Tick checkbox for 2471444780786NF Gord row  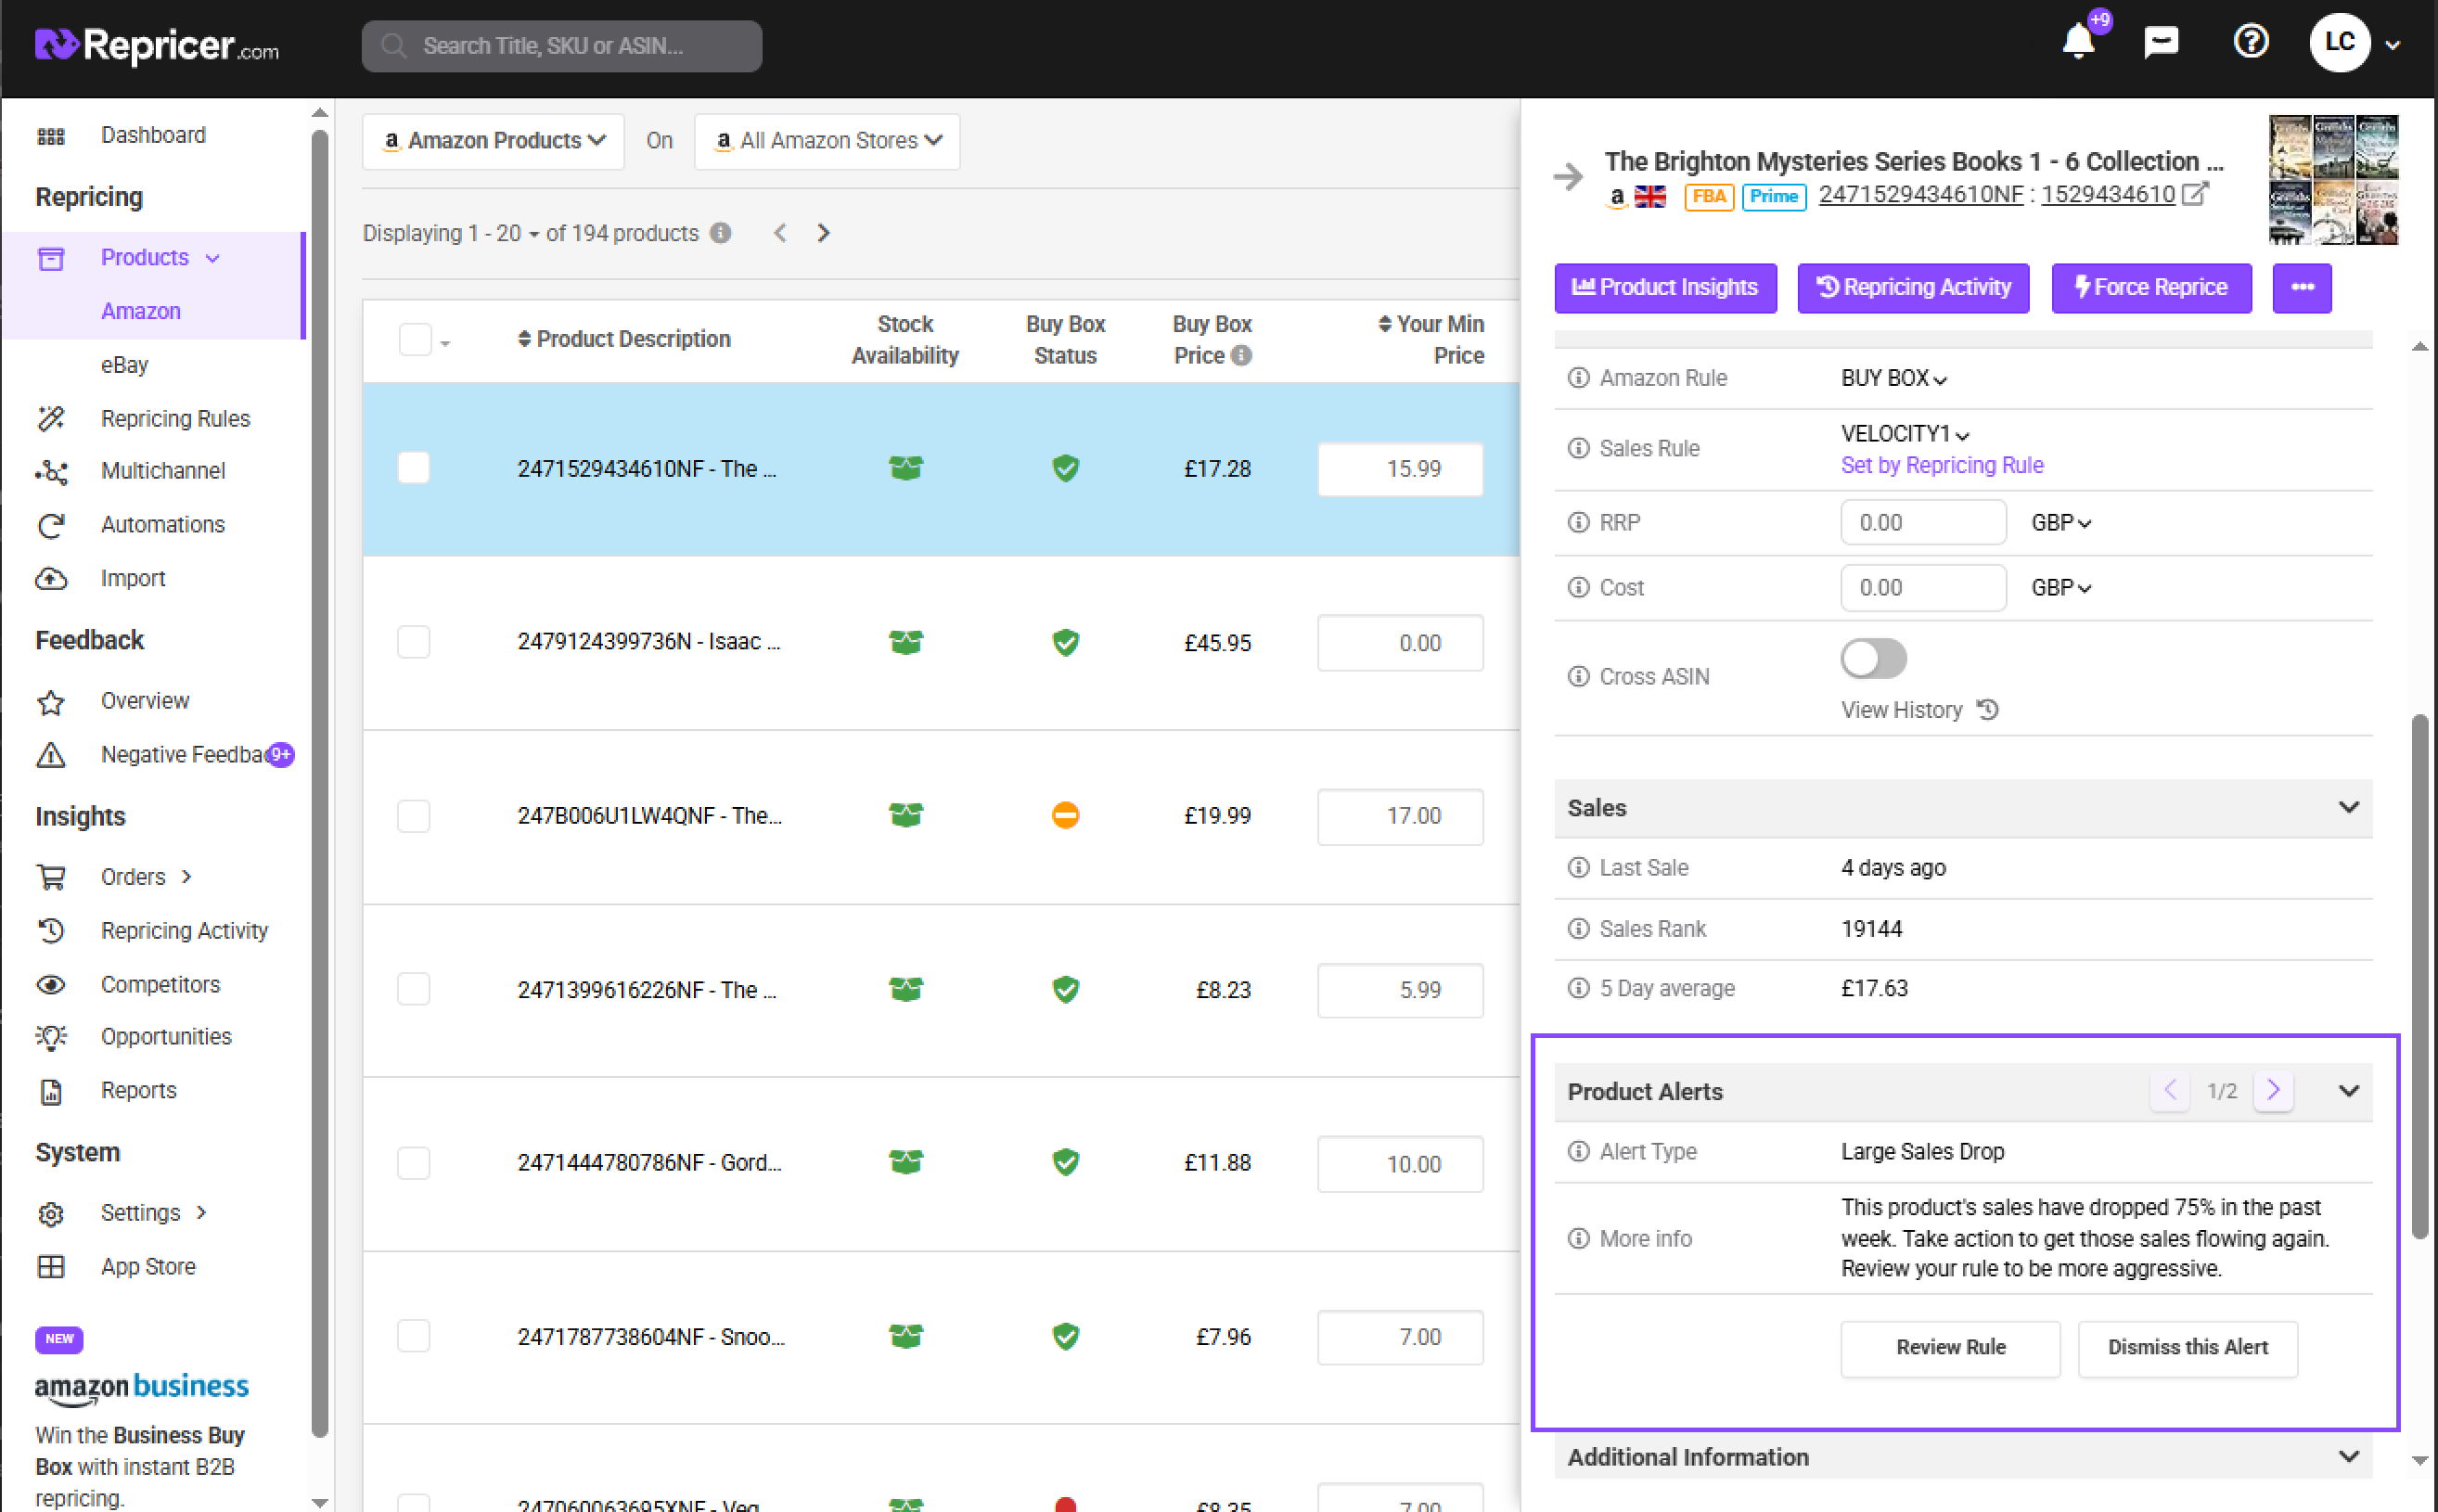[x=413, y=1163]
